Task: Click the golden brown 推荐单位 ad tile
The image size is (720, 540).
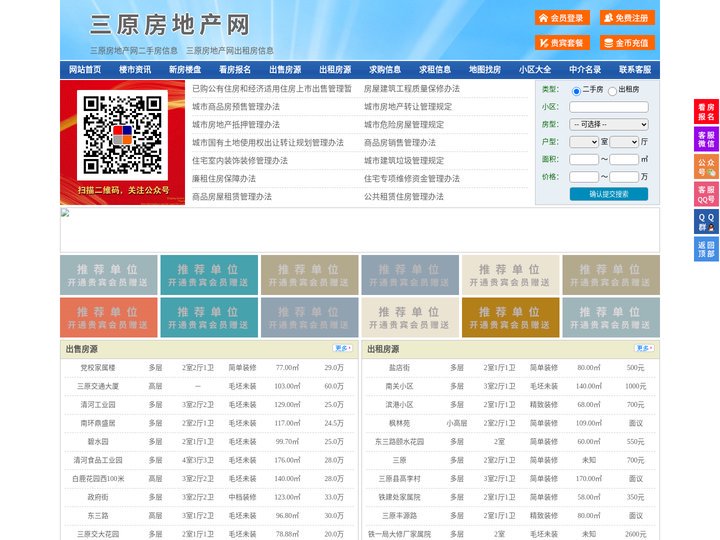Action: pos(511,317)
